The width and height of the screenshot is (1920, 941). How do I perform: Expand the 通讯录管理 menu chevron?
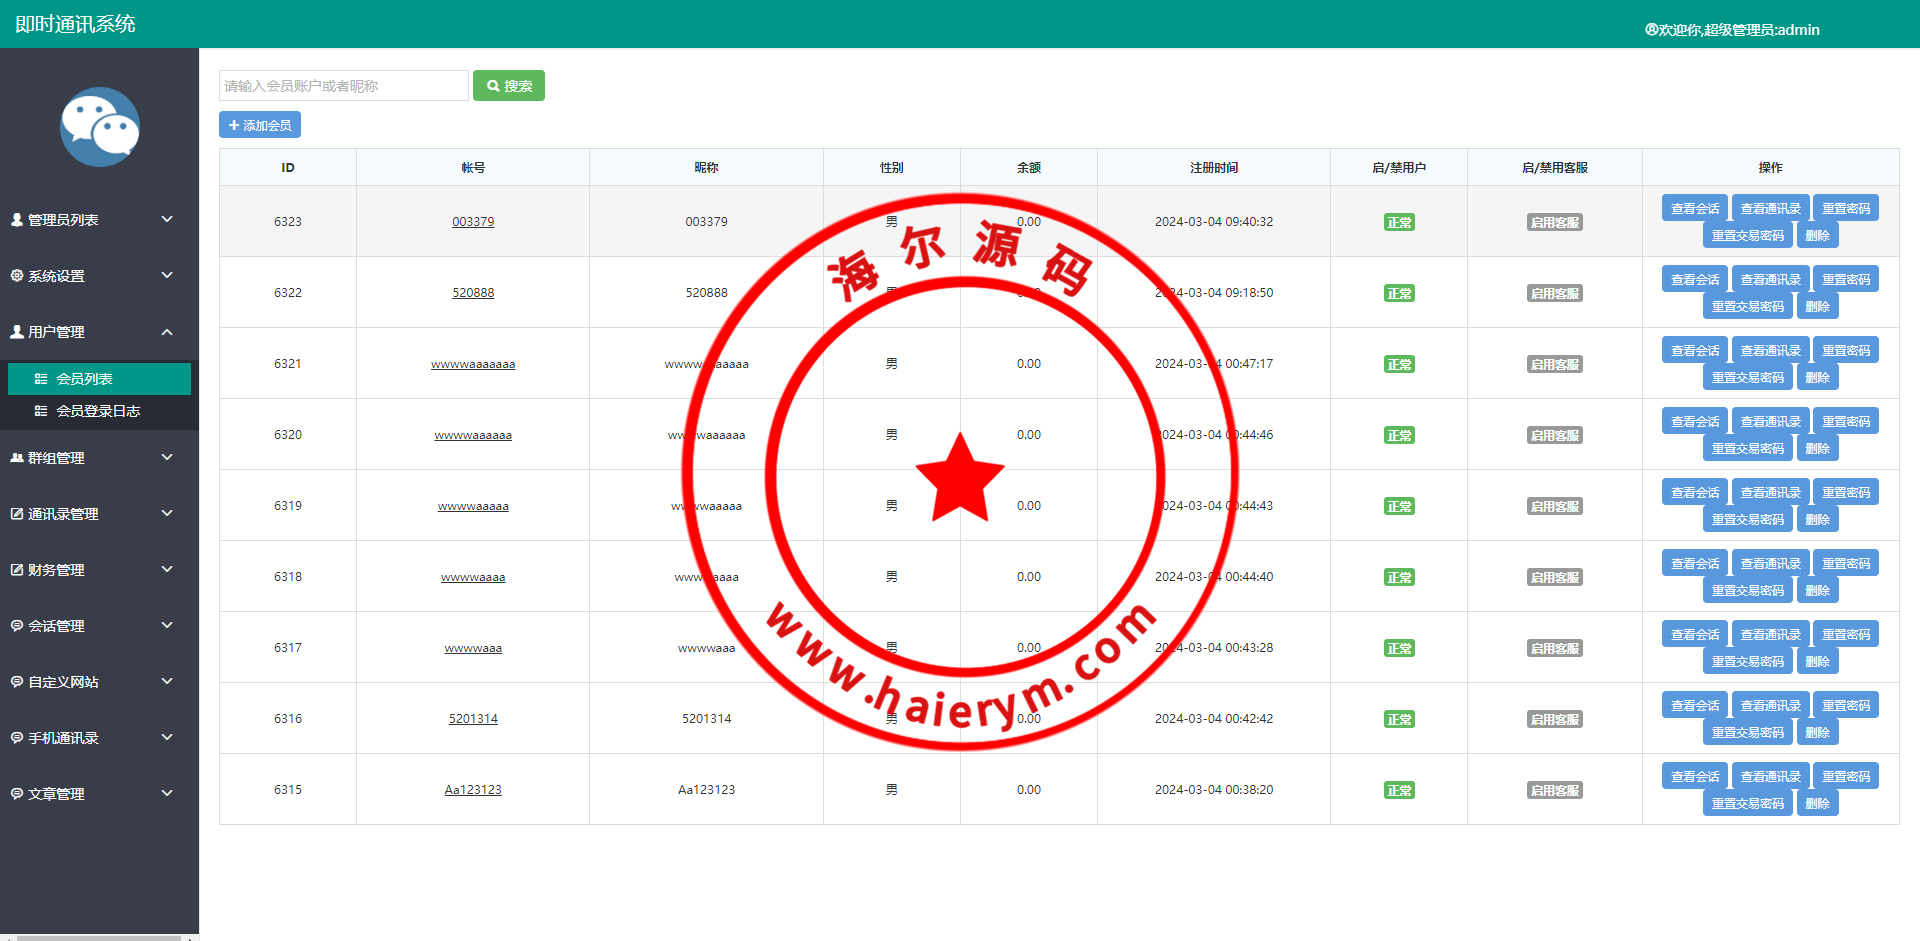pyautogui.click(x=167, y=513)
